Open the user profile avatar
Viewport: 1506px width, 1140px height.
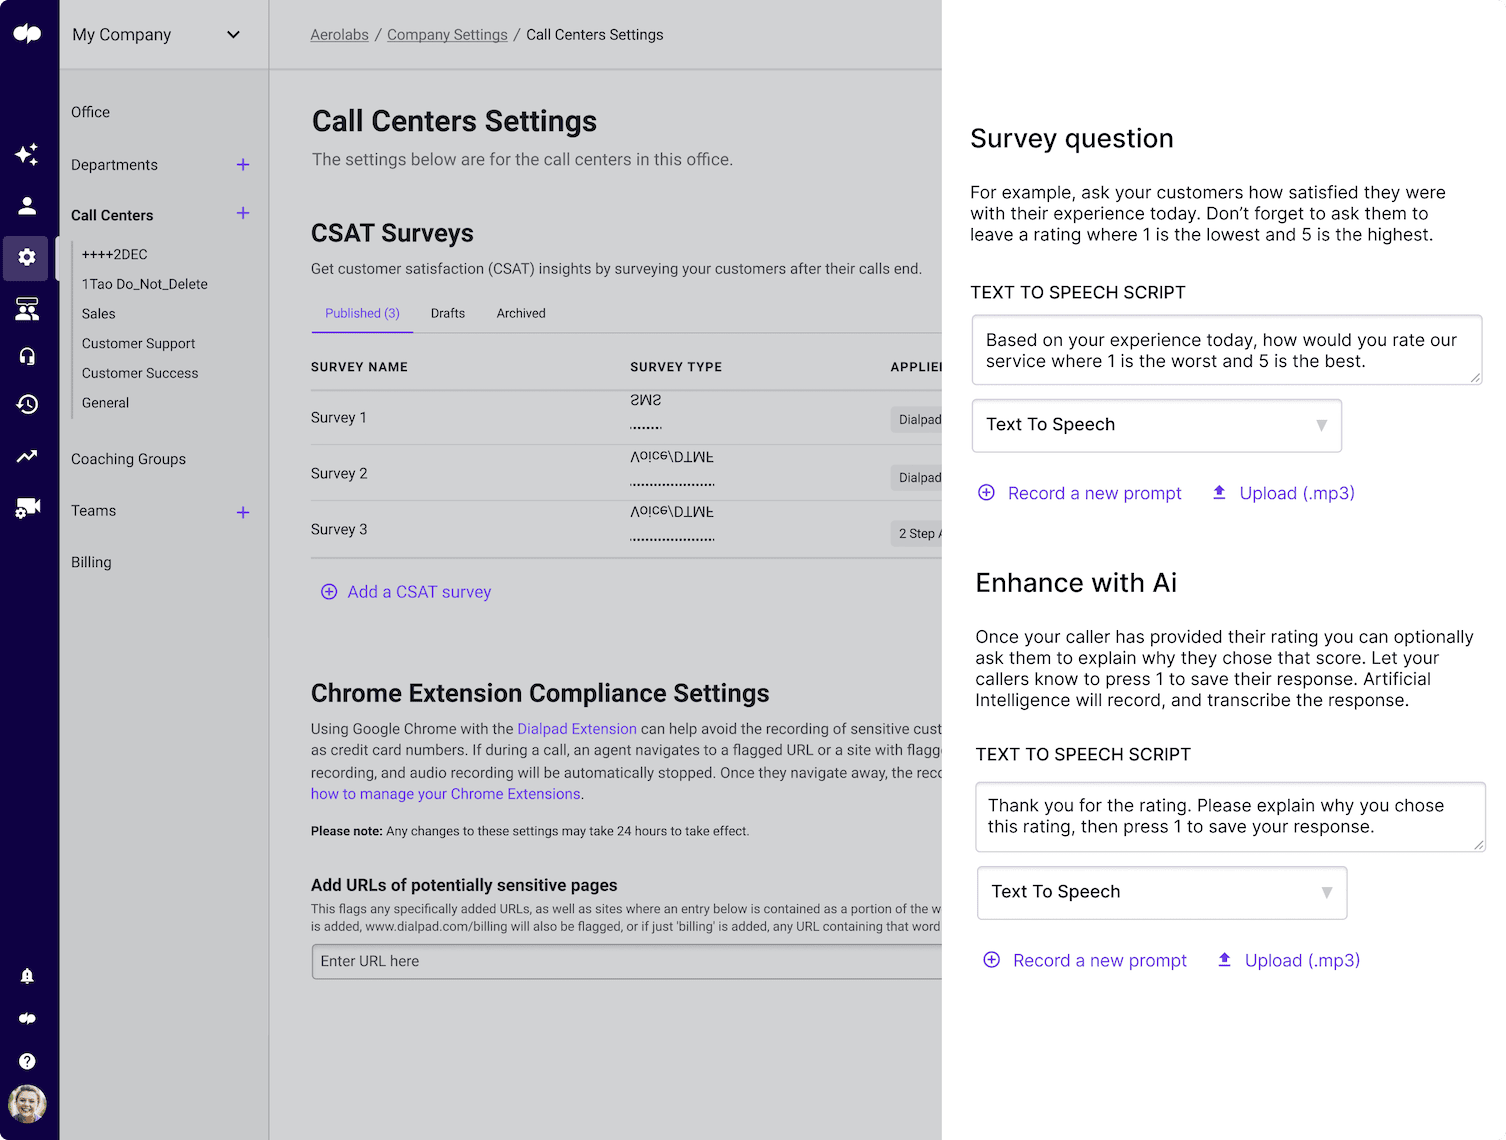[27, 1104]
